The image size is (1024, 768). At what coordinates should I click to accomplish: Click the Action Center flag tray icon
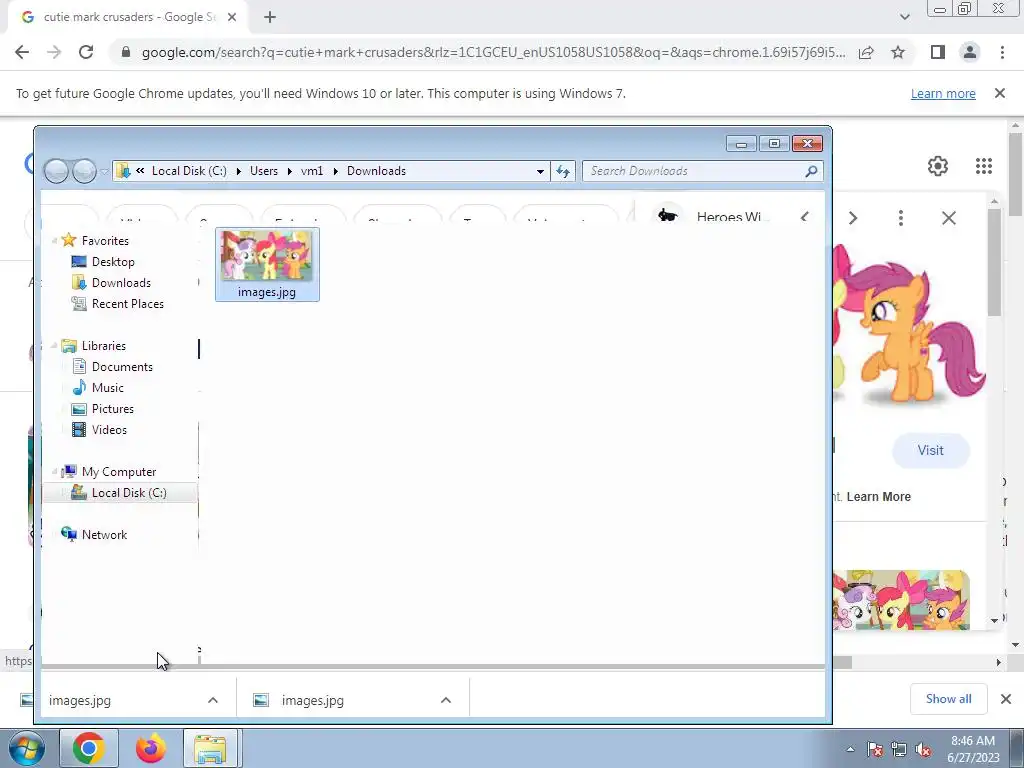[x=875, y=749]
